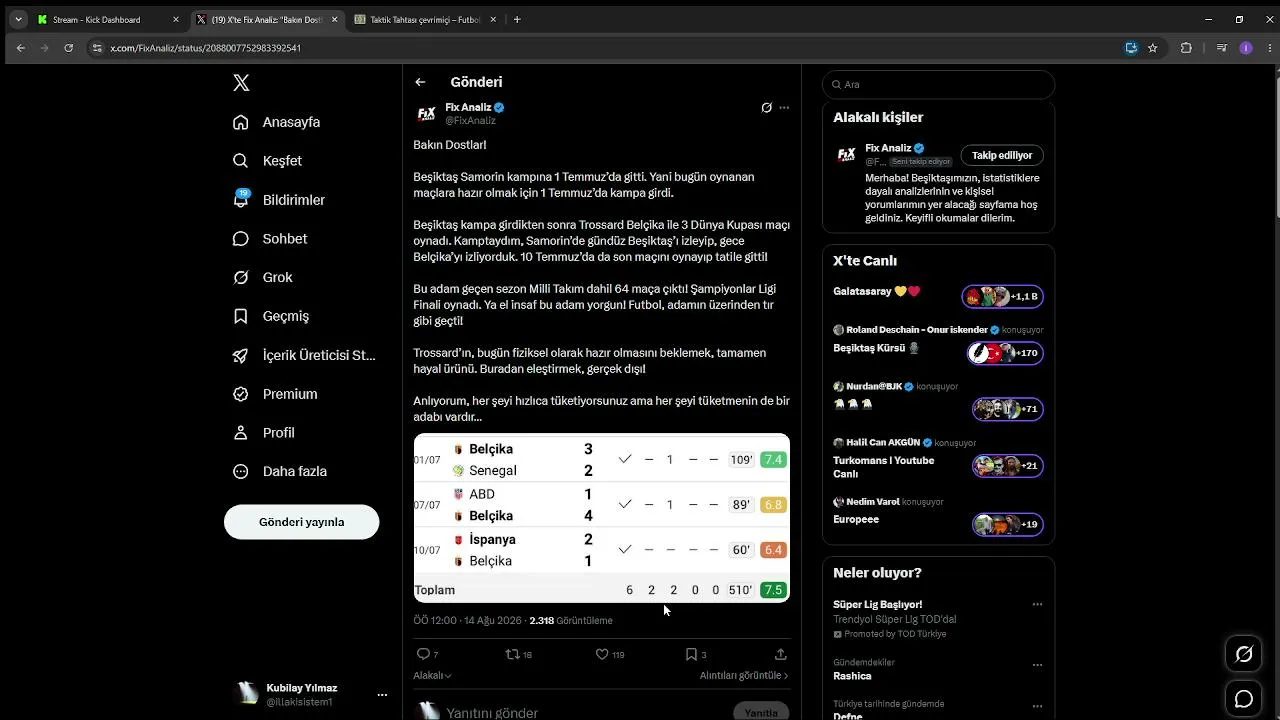Image resolution: width=1280 pixels, height=720 pixels.
Task: Close the Taktik Tahtası tab
Action: 493,19
